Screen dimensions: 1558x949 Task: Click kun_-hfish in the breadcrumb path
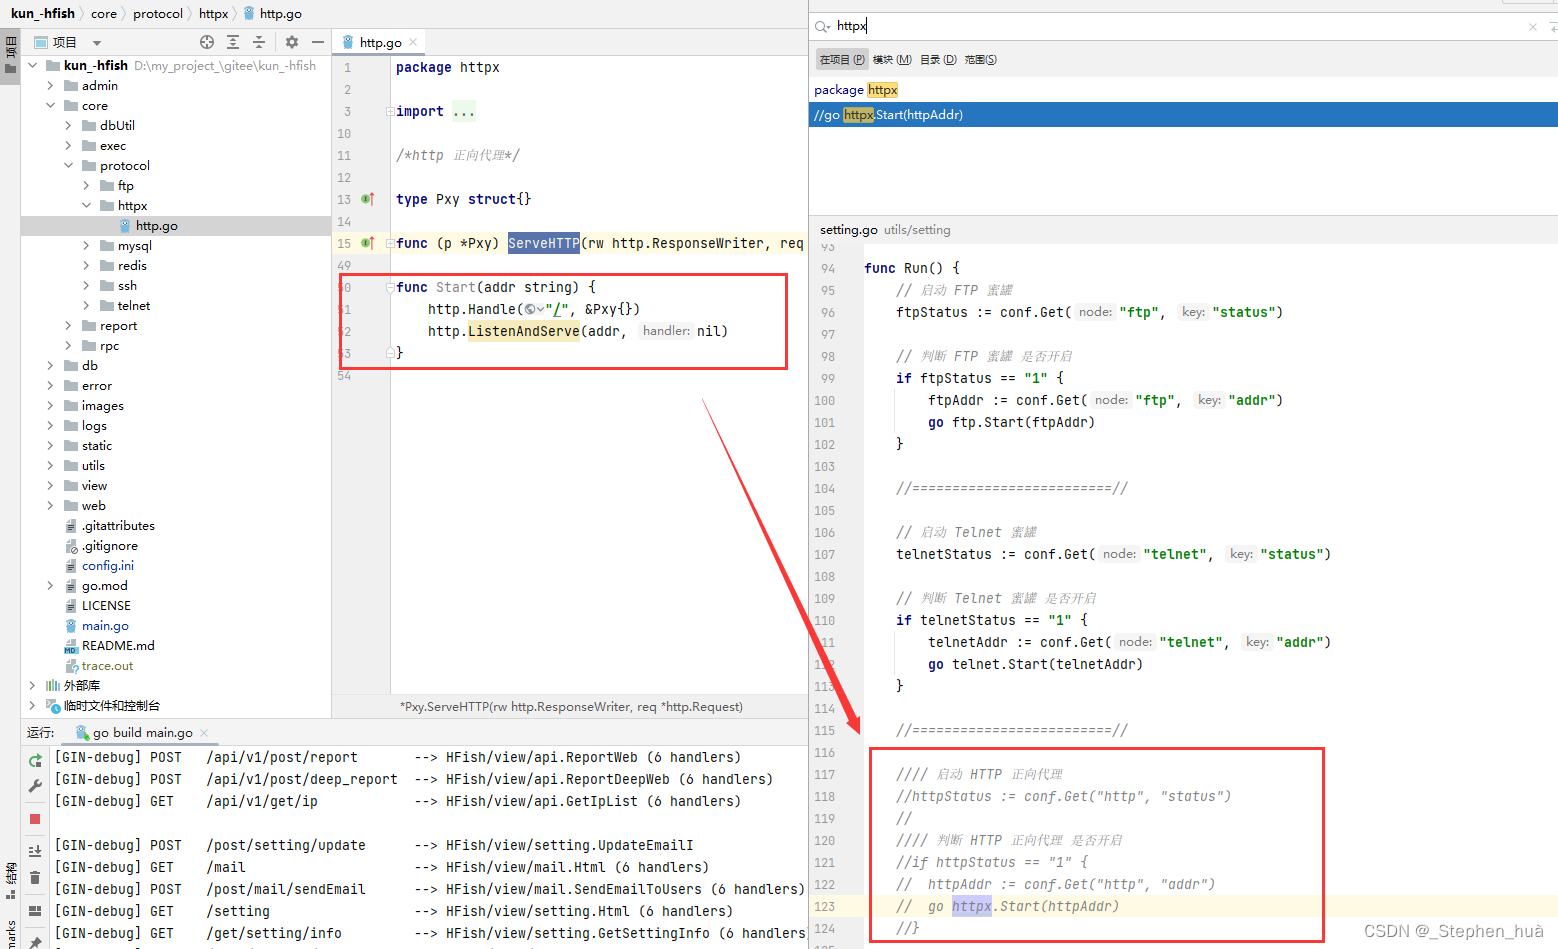click(43, 13)
